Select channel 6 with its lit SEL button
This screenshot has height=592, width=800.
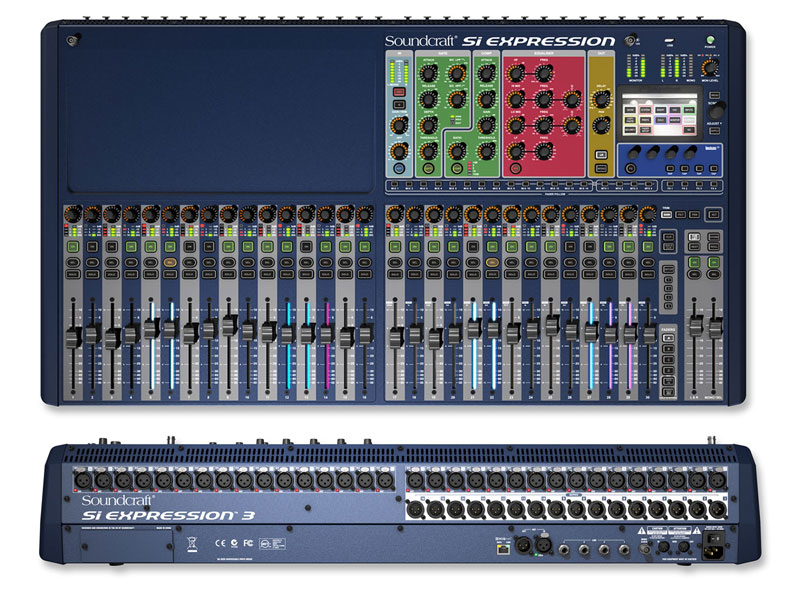point(170,262)
